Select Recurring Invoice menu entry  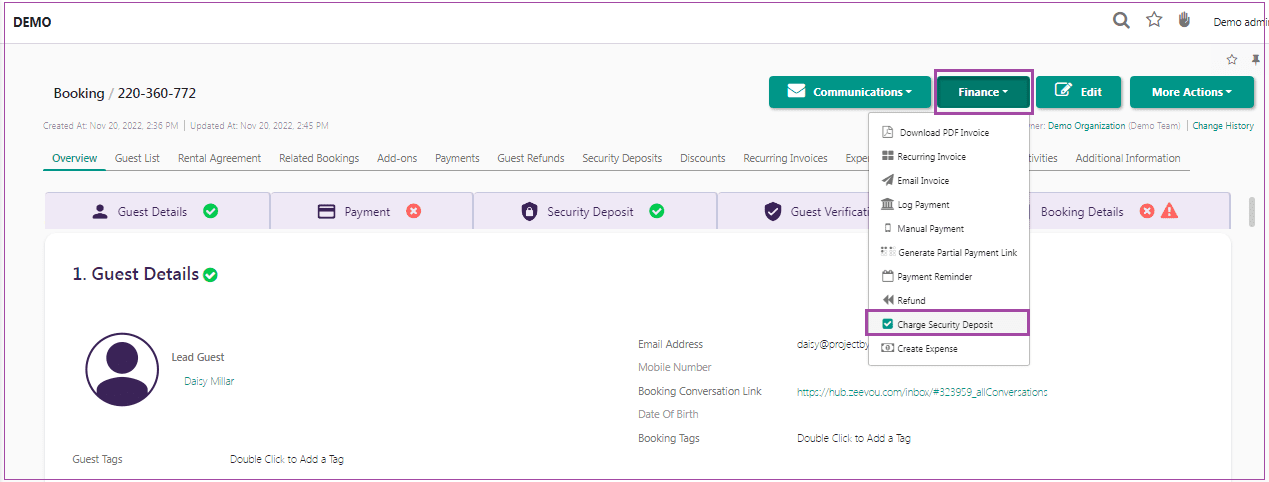[x=949, y=156]
